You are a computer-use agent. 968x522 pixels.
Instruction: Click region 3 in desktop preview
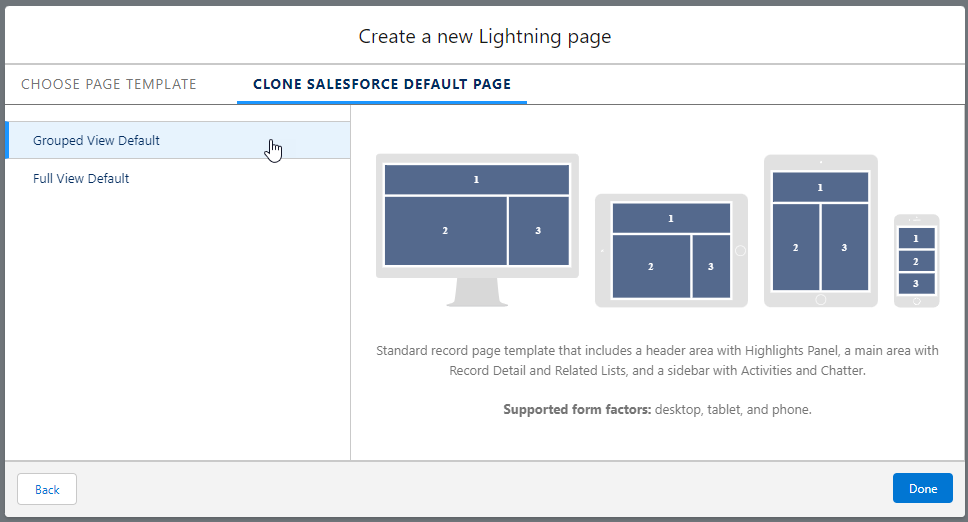click(x=538, y=231)
